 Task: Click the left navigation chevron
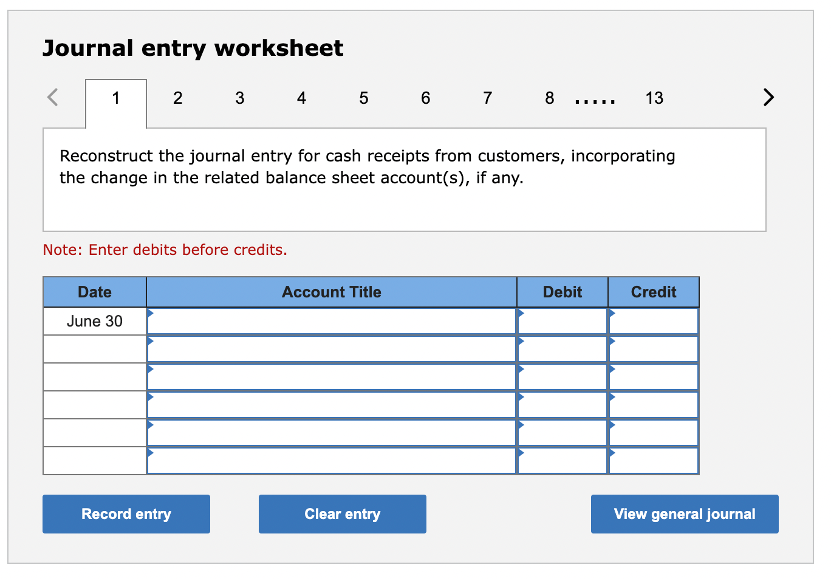(x=52, y=97)
